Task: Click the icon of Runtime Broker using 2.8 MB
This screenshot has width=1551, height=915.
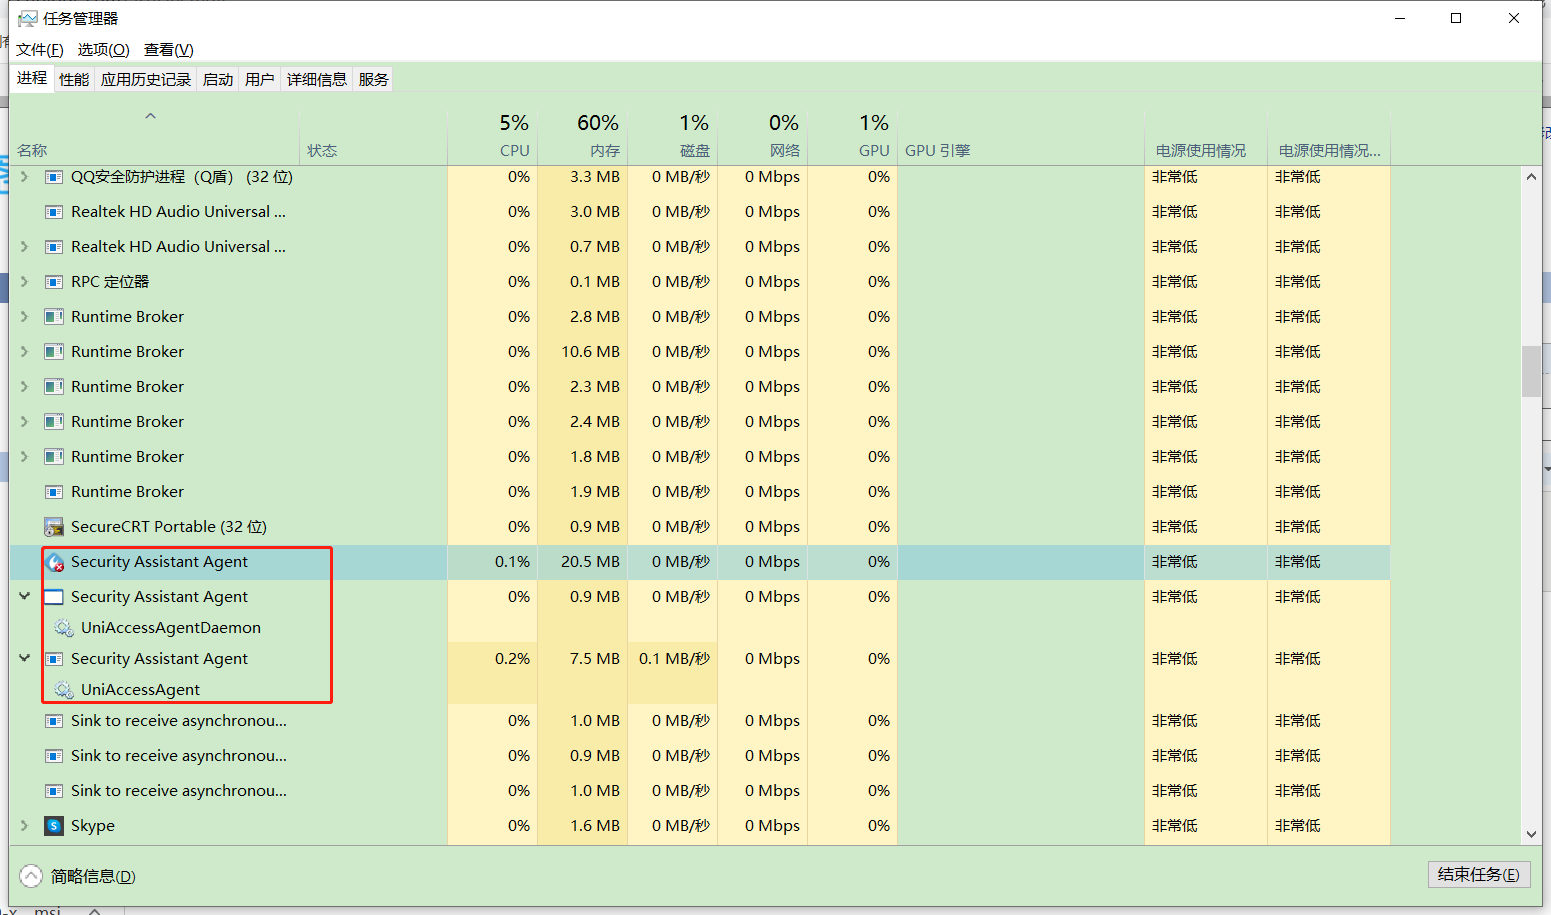Action: point(54,317)
